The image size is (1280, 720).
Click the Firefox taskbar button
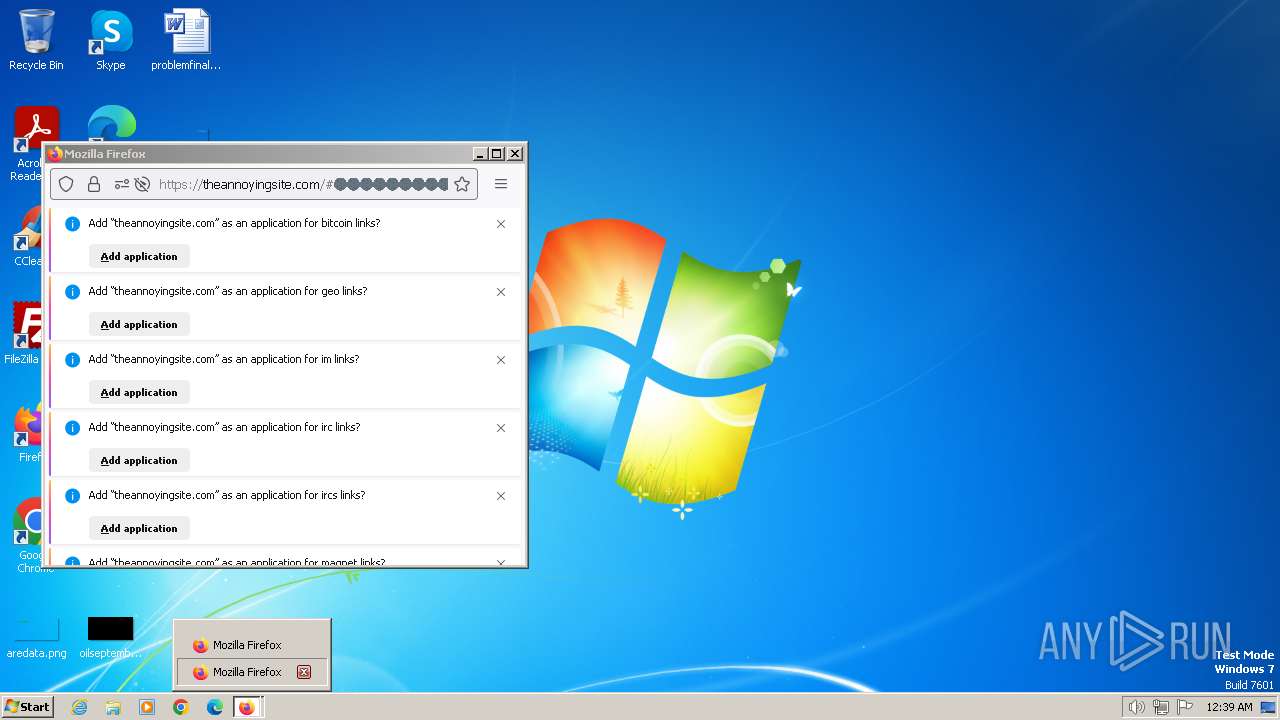(x=247, y=707)
